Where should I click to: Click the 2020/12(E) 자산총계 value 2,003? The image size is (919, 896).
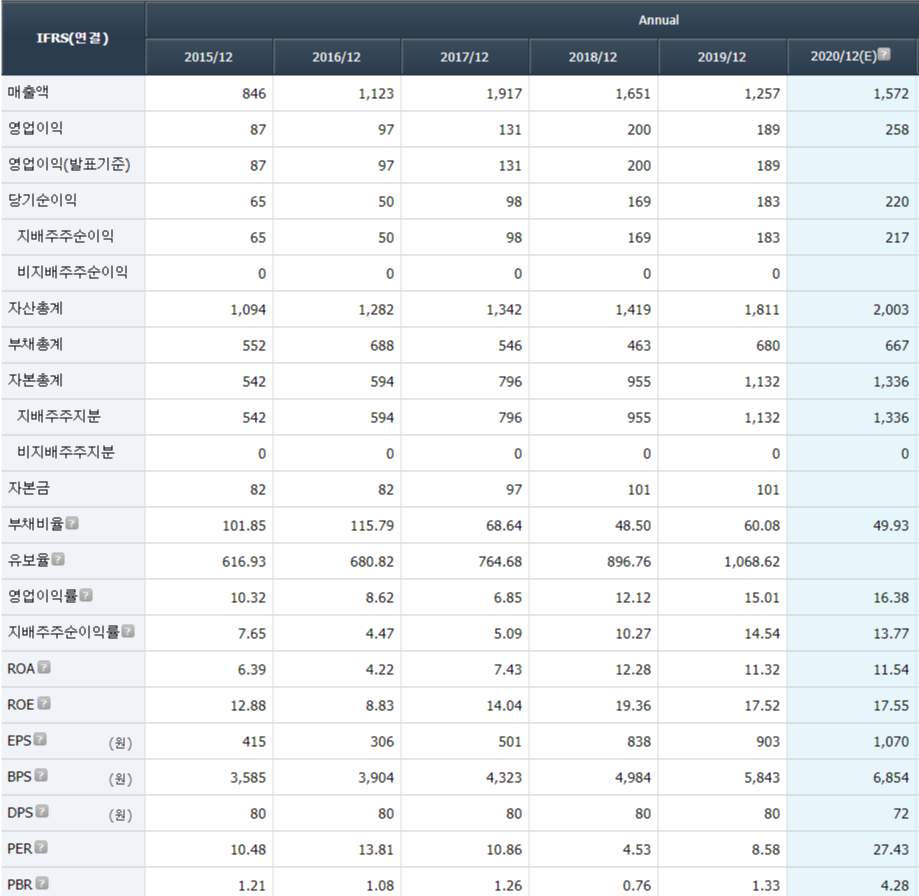tap(891, 310)
